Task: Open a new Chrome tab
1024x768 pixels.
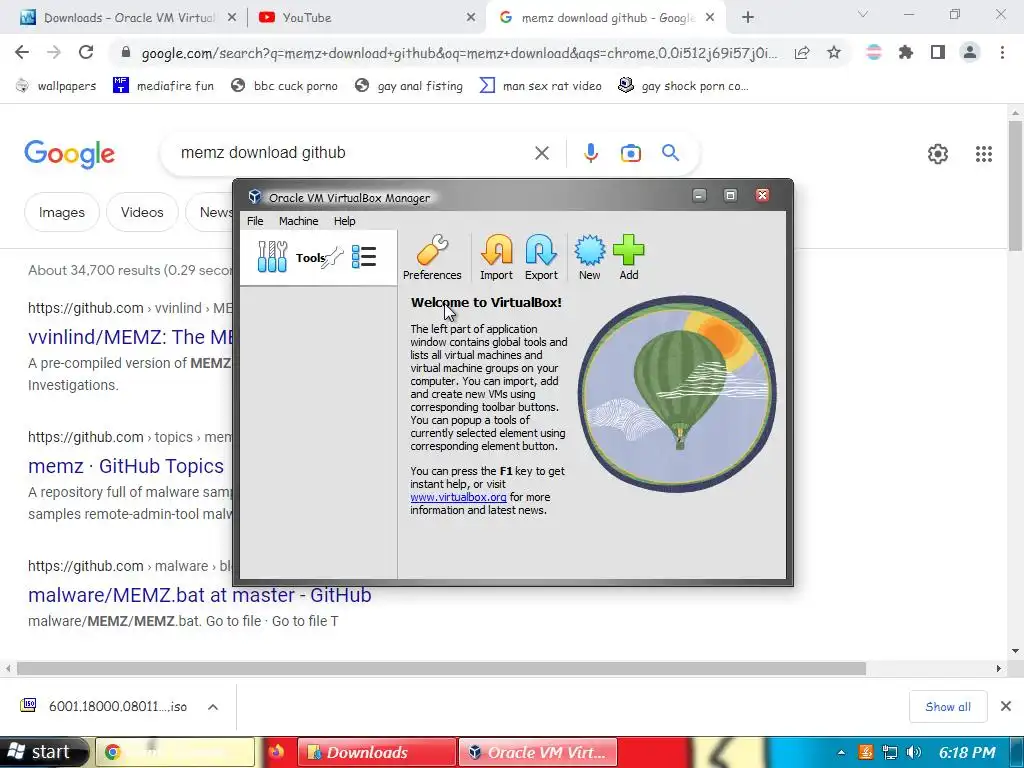Action: pos(748,18)
